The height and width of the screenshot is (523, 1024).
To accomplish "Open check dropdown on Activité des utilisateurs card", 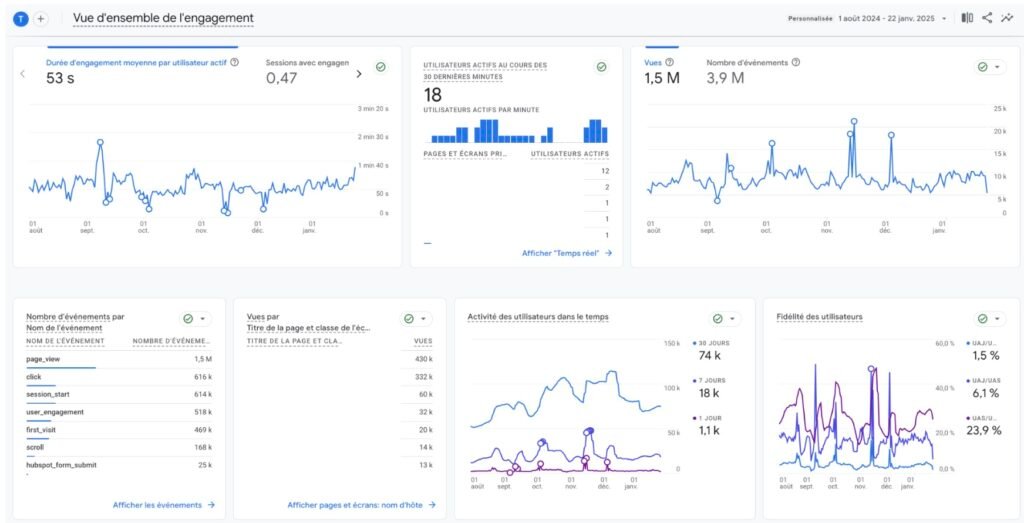I will click(x=726, y=319).
